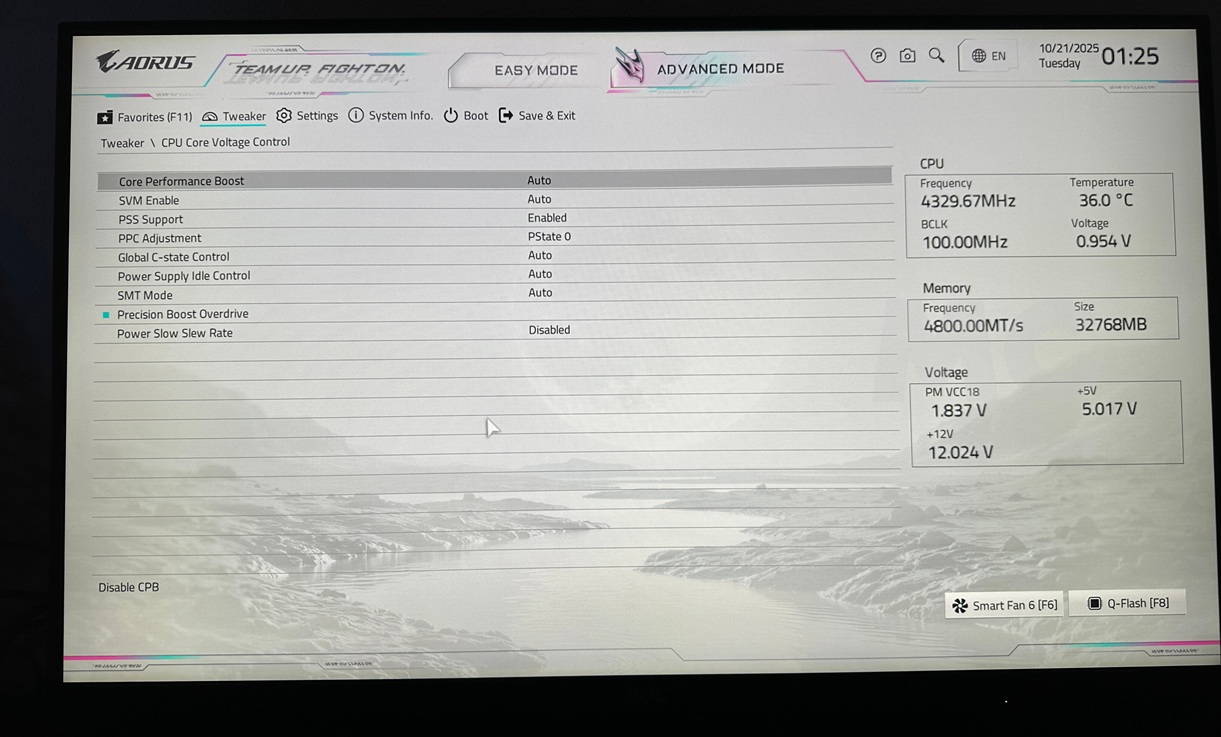Expand the Precision Boost Overdrive submenu
This screenshot has width=1221, height=737.
[182, 314]
